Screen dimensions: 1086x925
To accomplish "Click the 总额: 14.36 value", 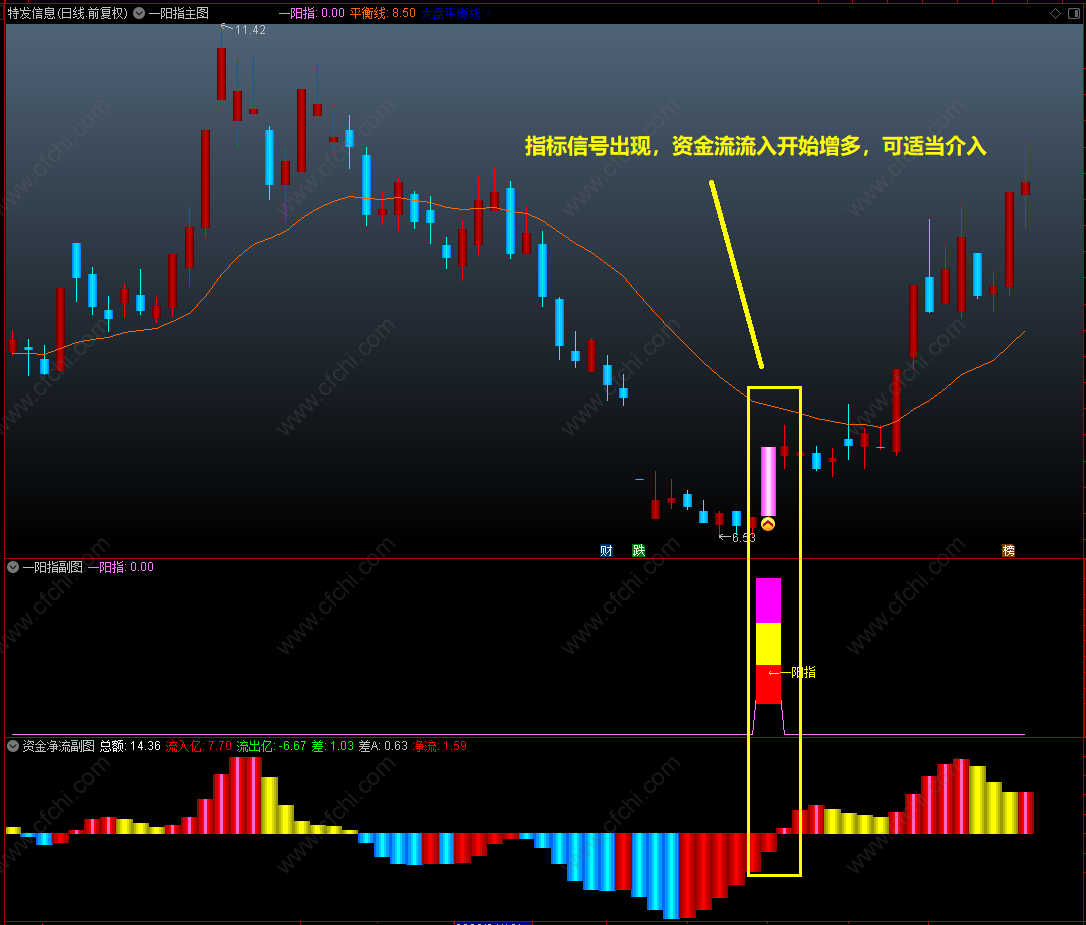I will (x=130, y=746).
